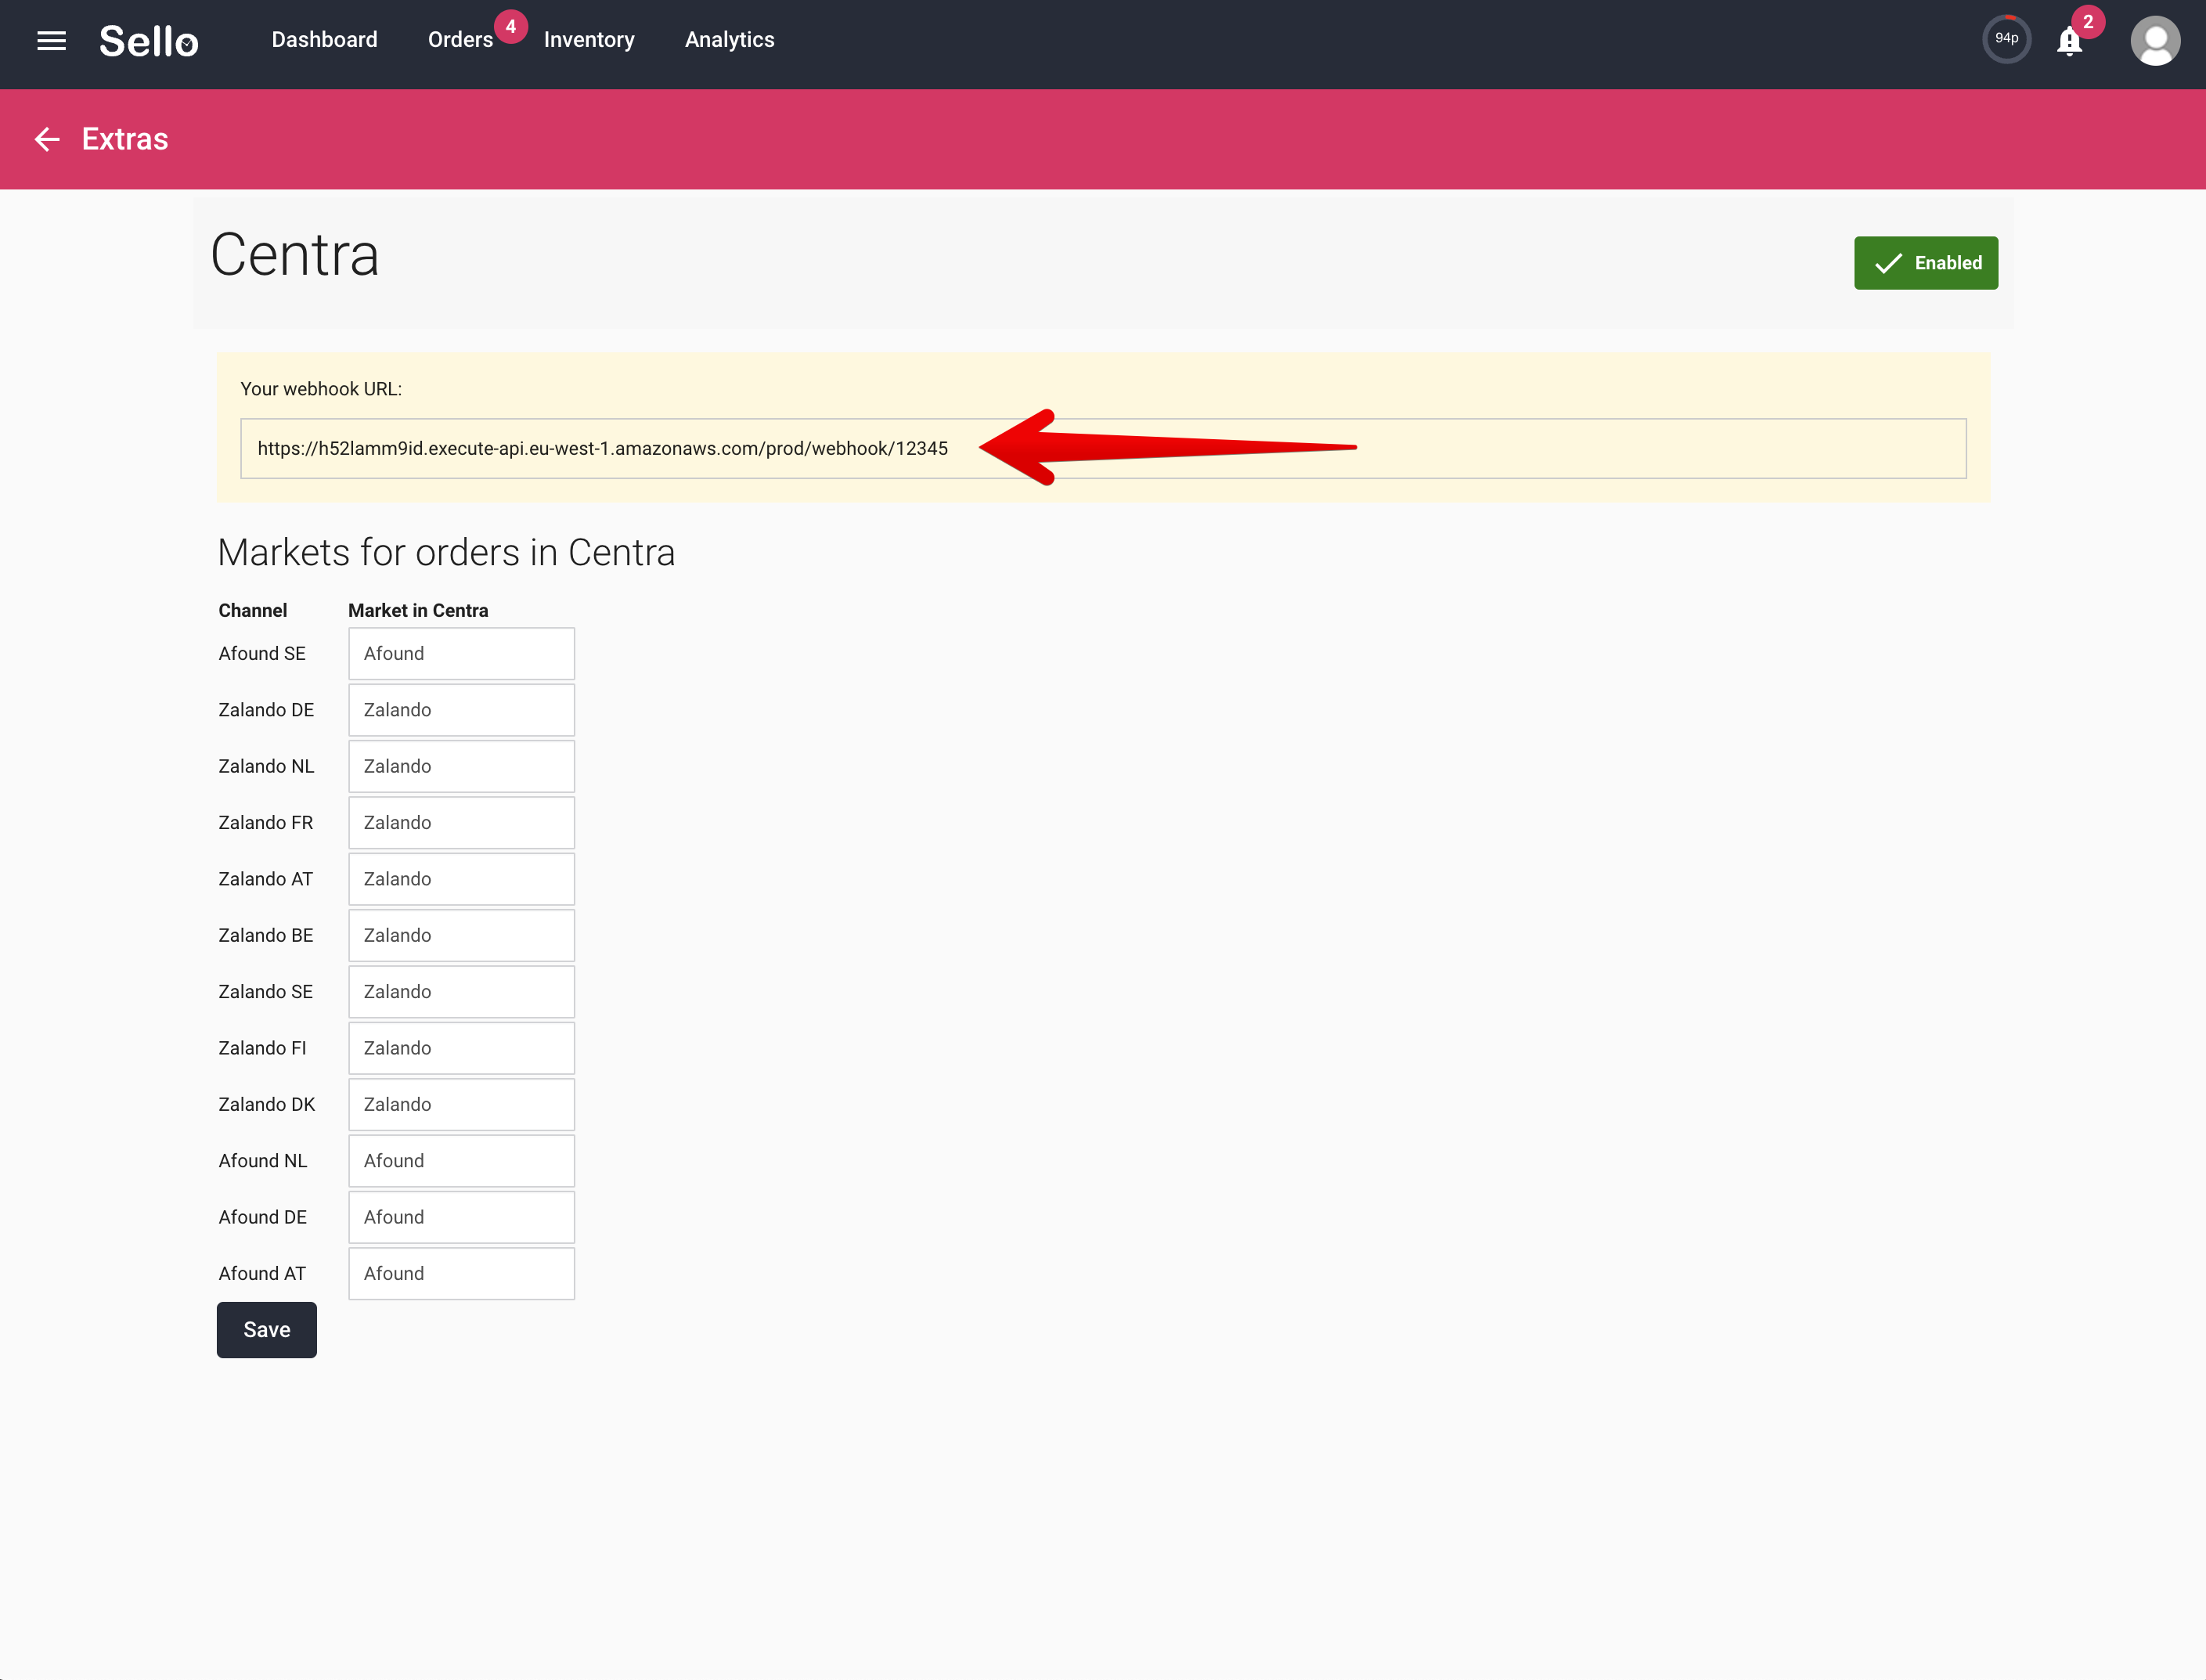Open the Analytics menu item
Image resolution: width=2206 pixels, height=1680 pixels.
[730, 40]
